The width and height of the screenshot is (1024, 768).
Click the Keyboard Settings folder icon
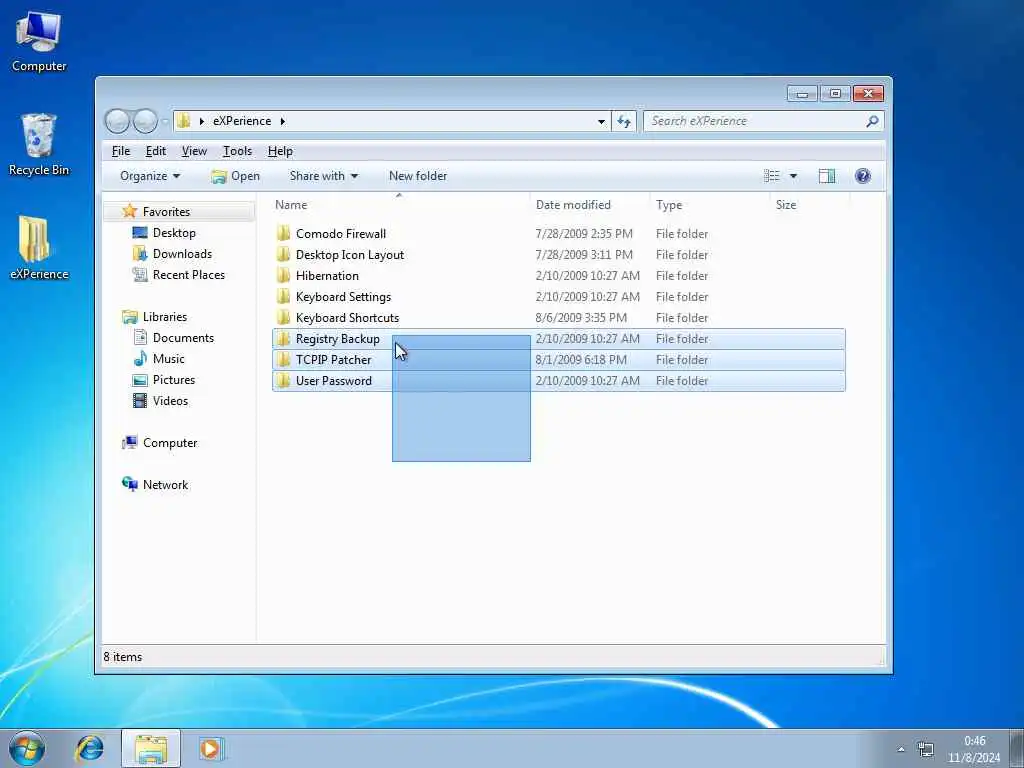coord(283,296)
